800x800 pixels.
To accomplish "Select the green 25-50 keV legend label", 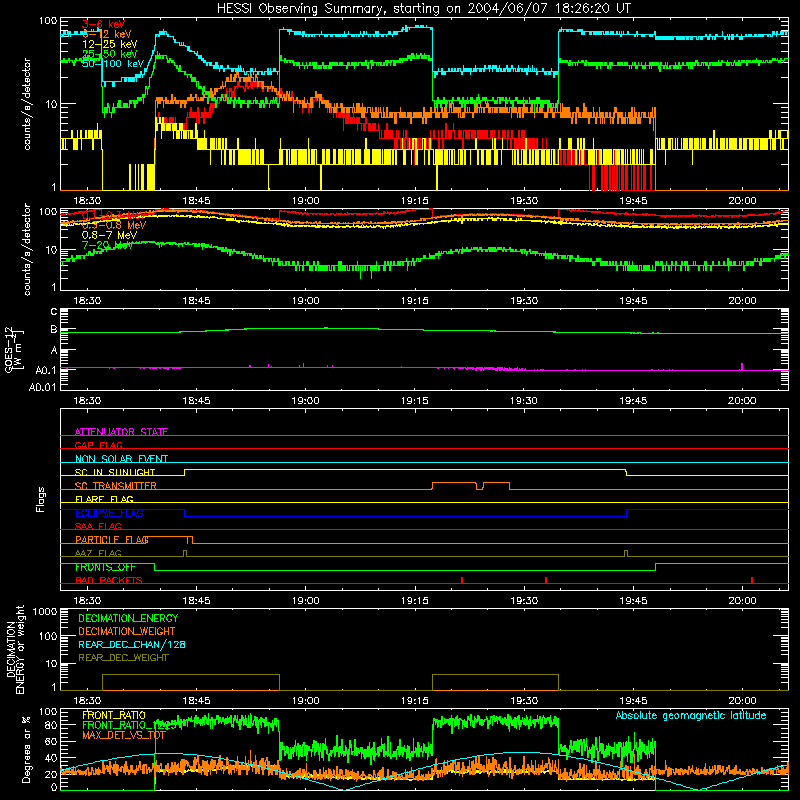I will click(110, 54).
